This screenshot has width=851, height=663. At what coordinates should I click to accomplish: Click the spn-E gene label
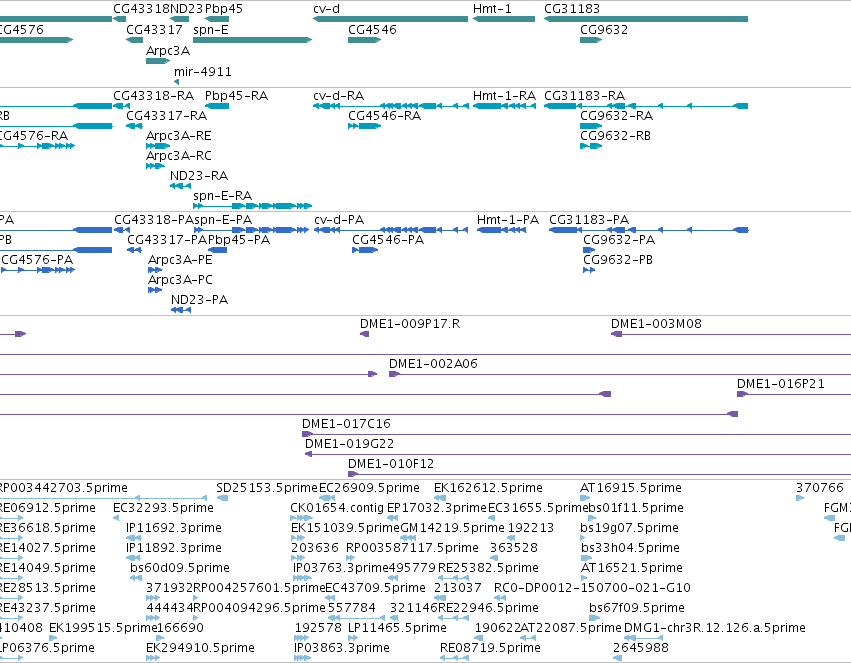coord(211,29)
